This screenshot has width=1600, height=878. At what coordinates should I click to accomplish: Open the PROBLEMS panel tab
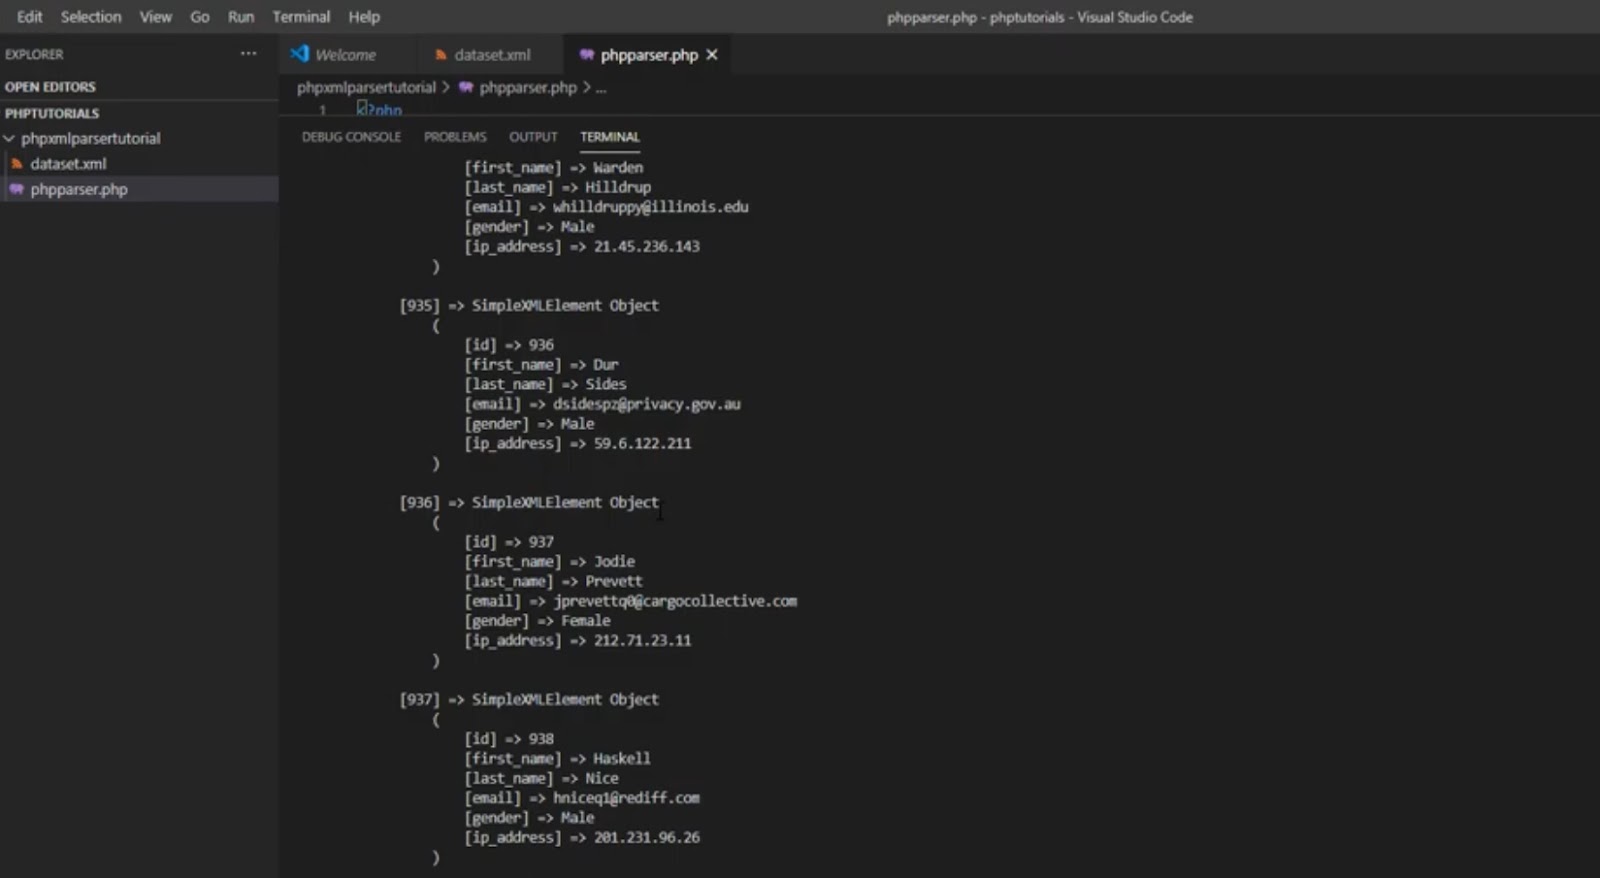coord(455,137)
